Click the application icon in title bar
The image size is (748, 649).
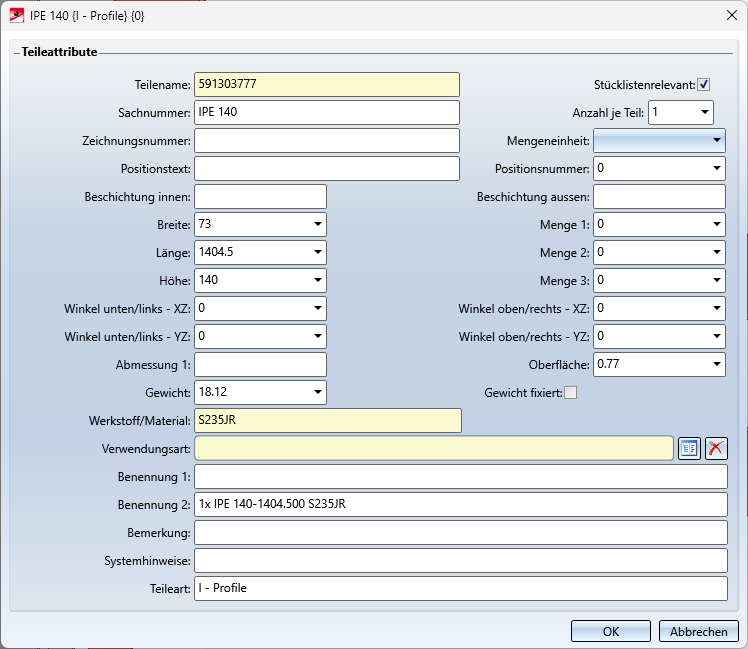pos(17,16)
